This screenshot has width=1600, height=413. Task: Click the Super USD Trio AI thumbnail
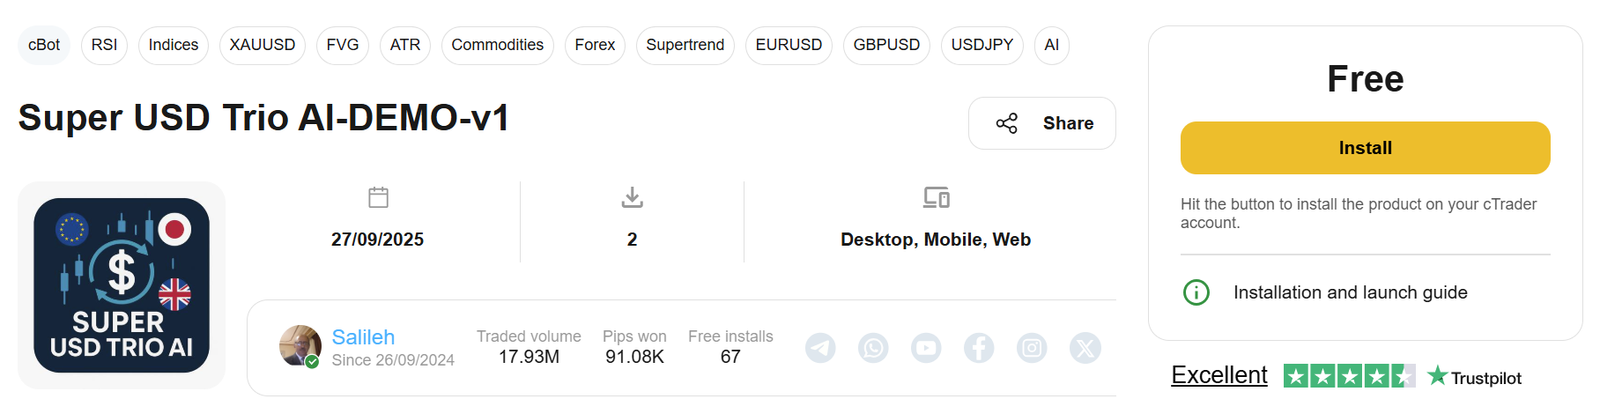pos(122,285)
